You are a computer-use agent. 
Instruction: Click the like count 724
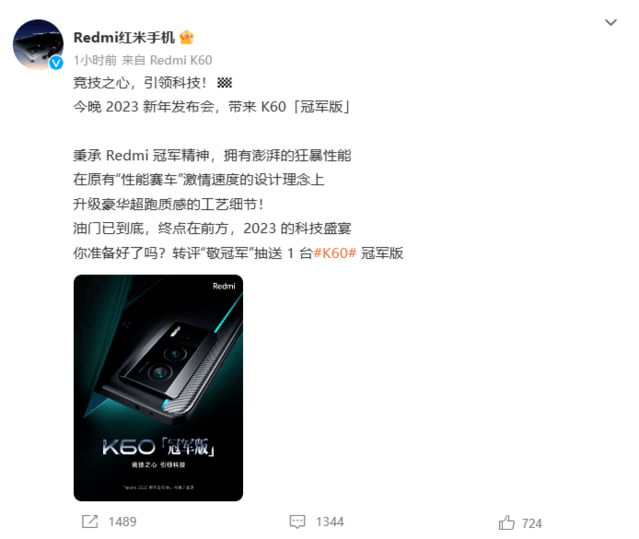click(532, 524)
